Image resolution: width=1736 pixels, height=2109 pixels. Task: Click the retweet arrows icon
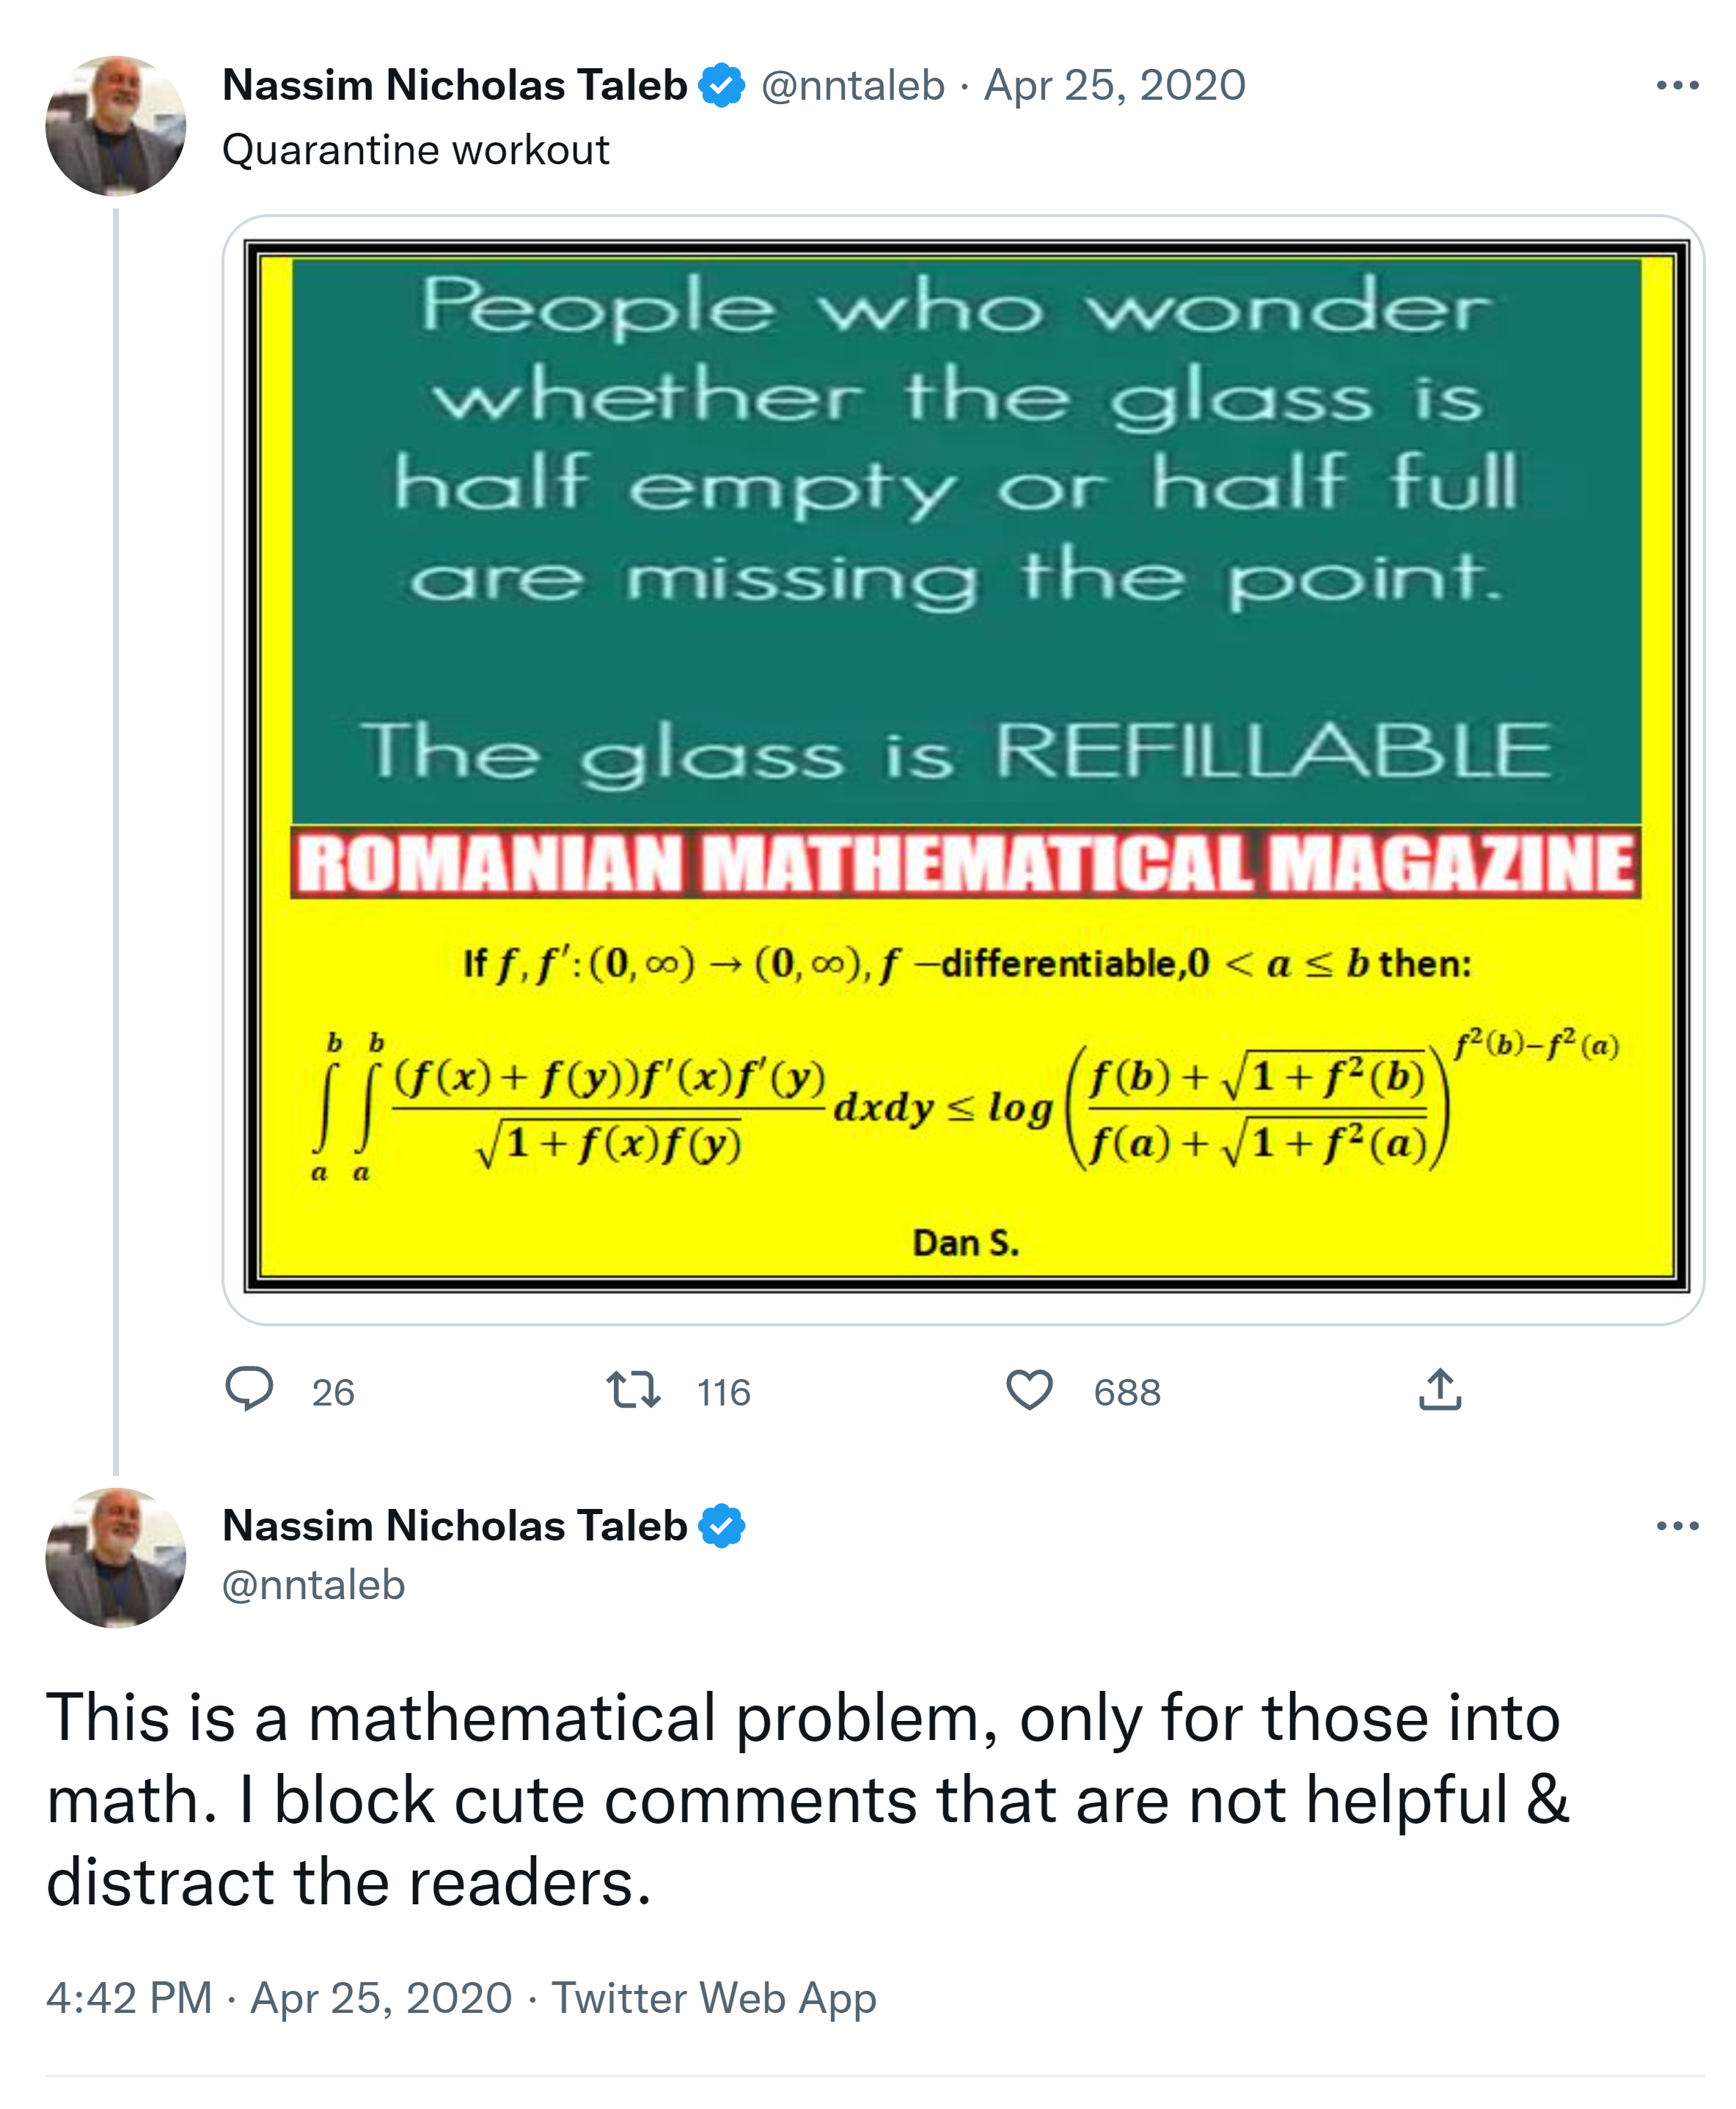click(x=633, y=1390)
